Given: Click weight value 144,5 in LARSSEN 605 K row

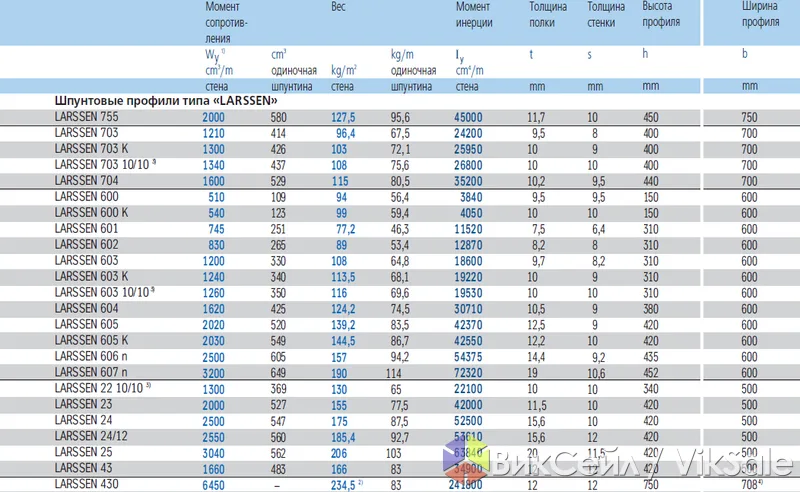Looking at the screenshot, I should [343, 341].
